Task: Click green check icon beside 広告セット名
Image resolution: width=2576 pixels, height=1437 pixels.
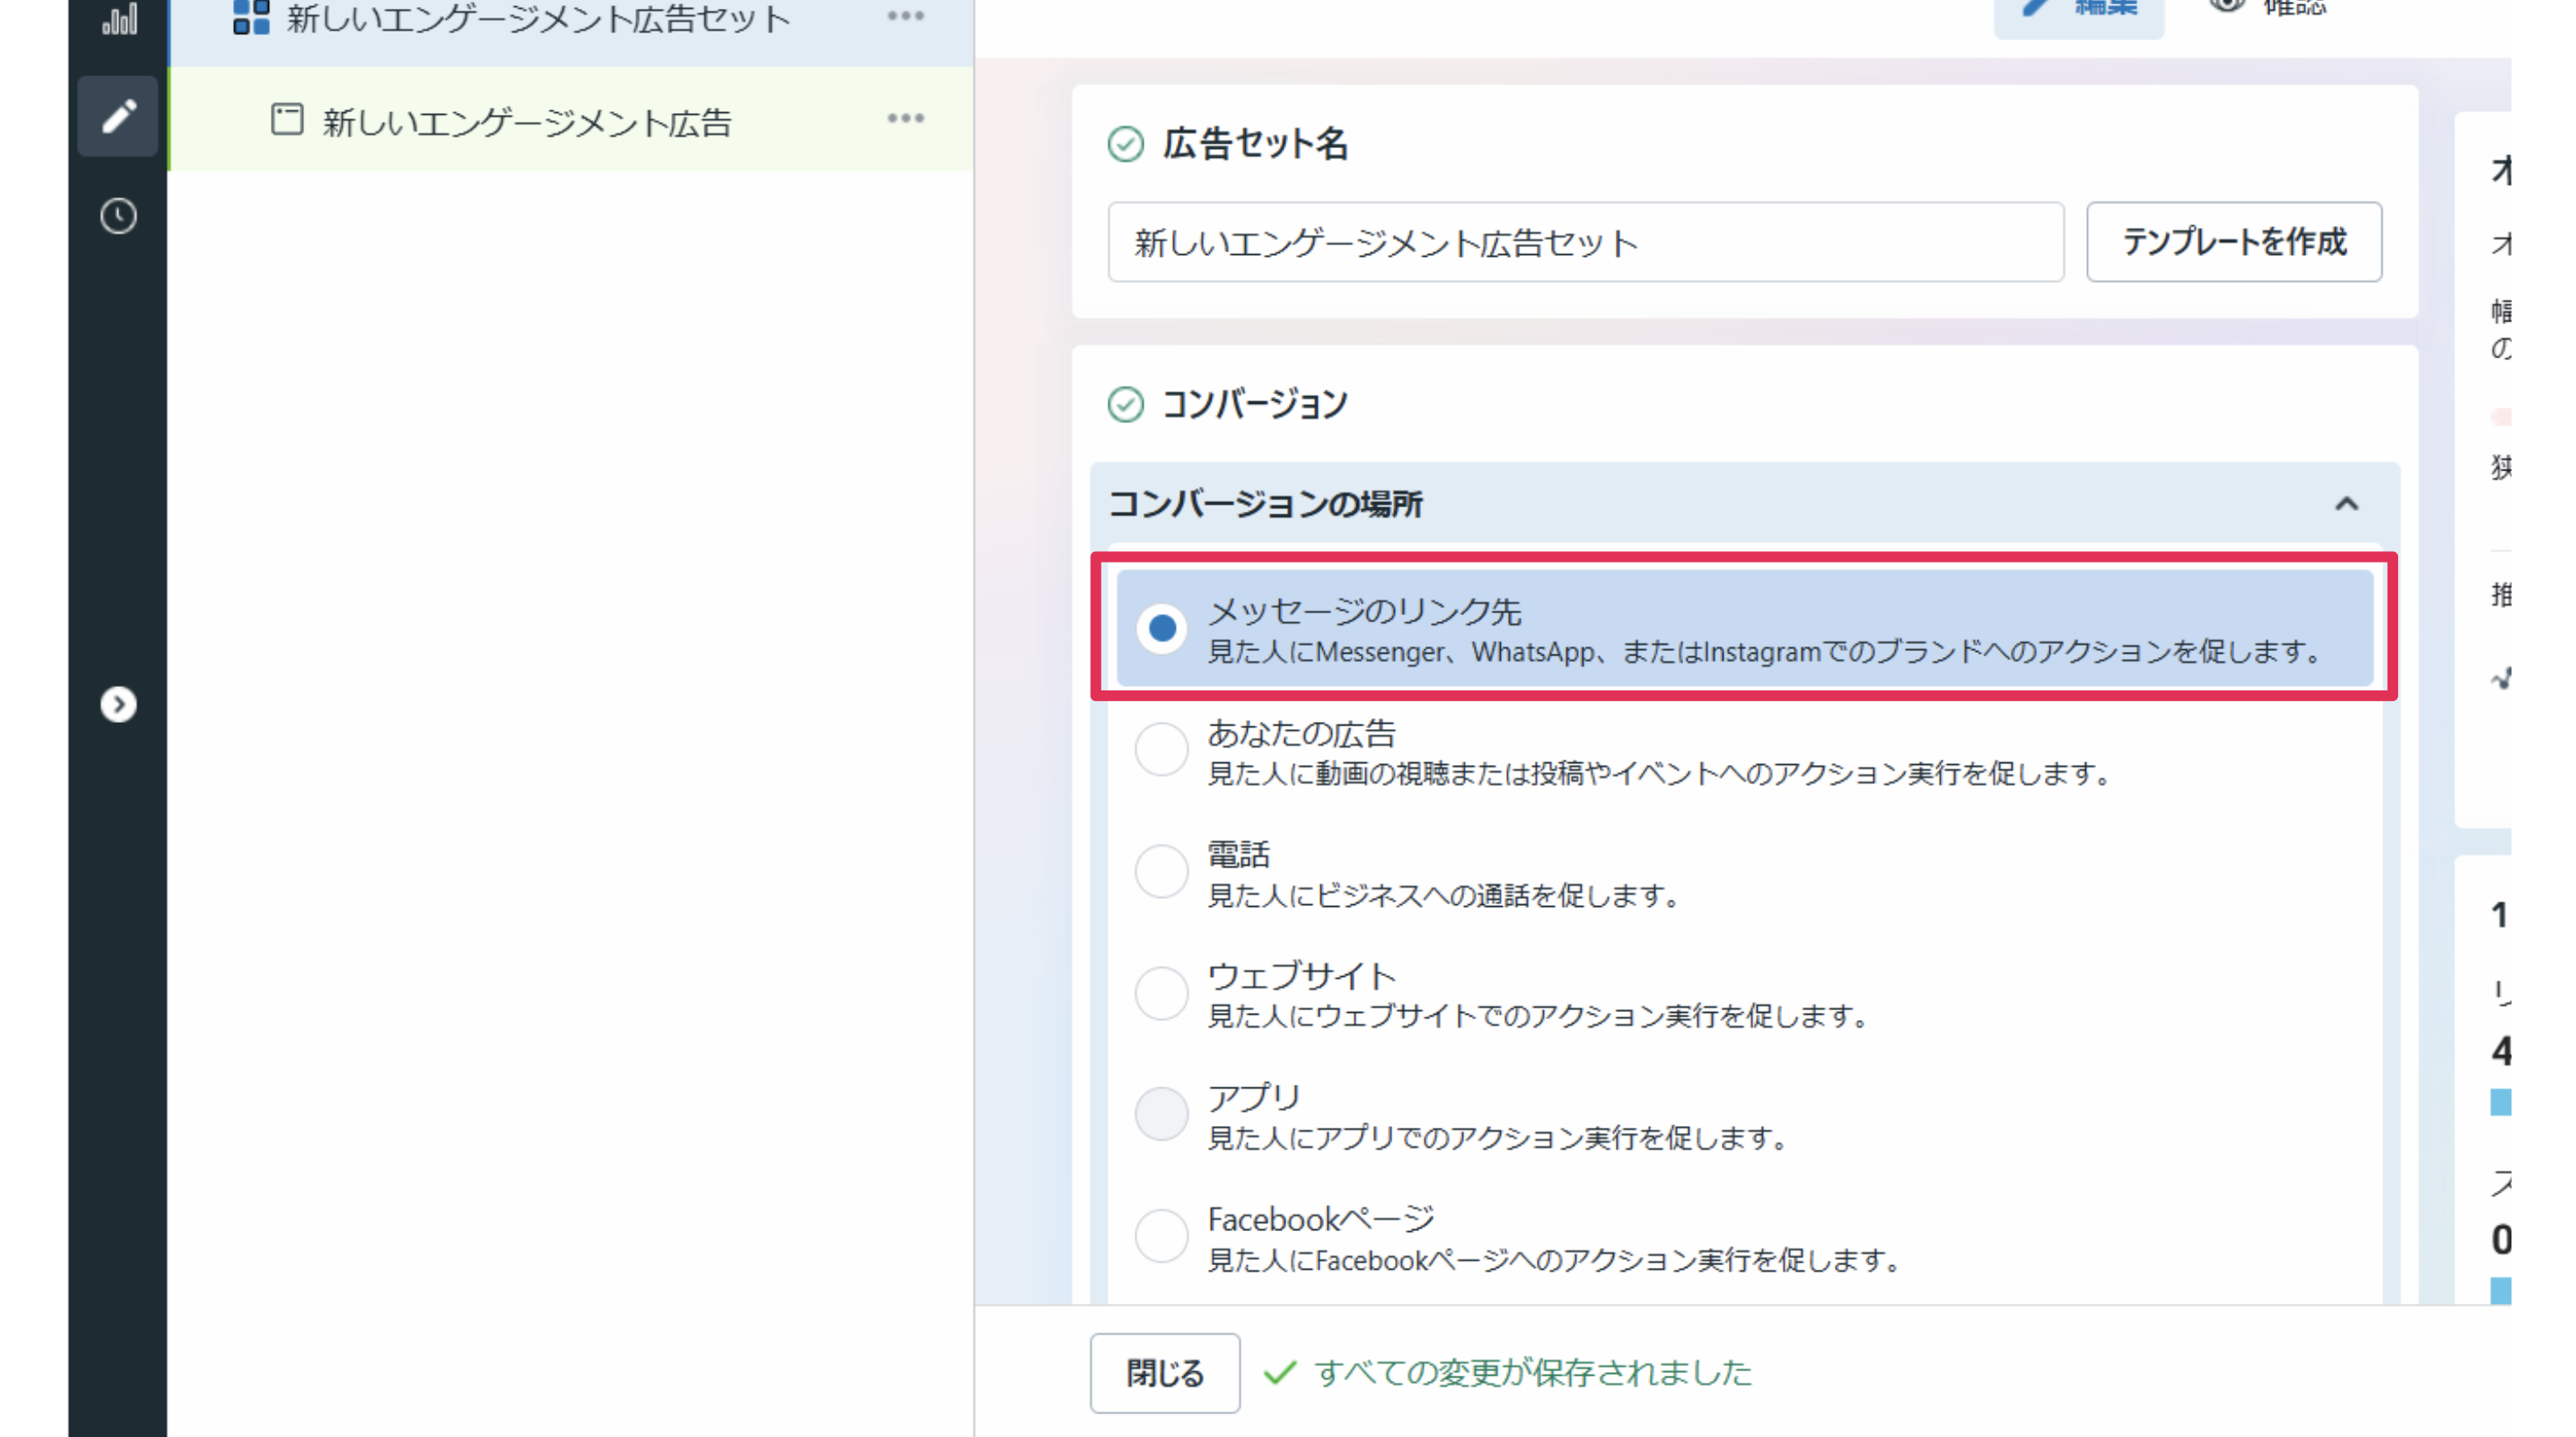Action: 1125,144
